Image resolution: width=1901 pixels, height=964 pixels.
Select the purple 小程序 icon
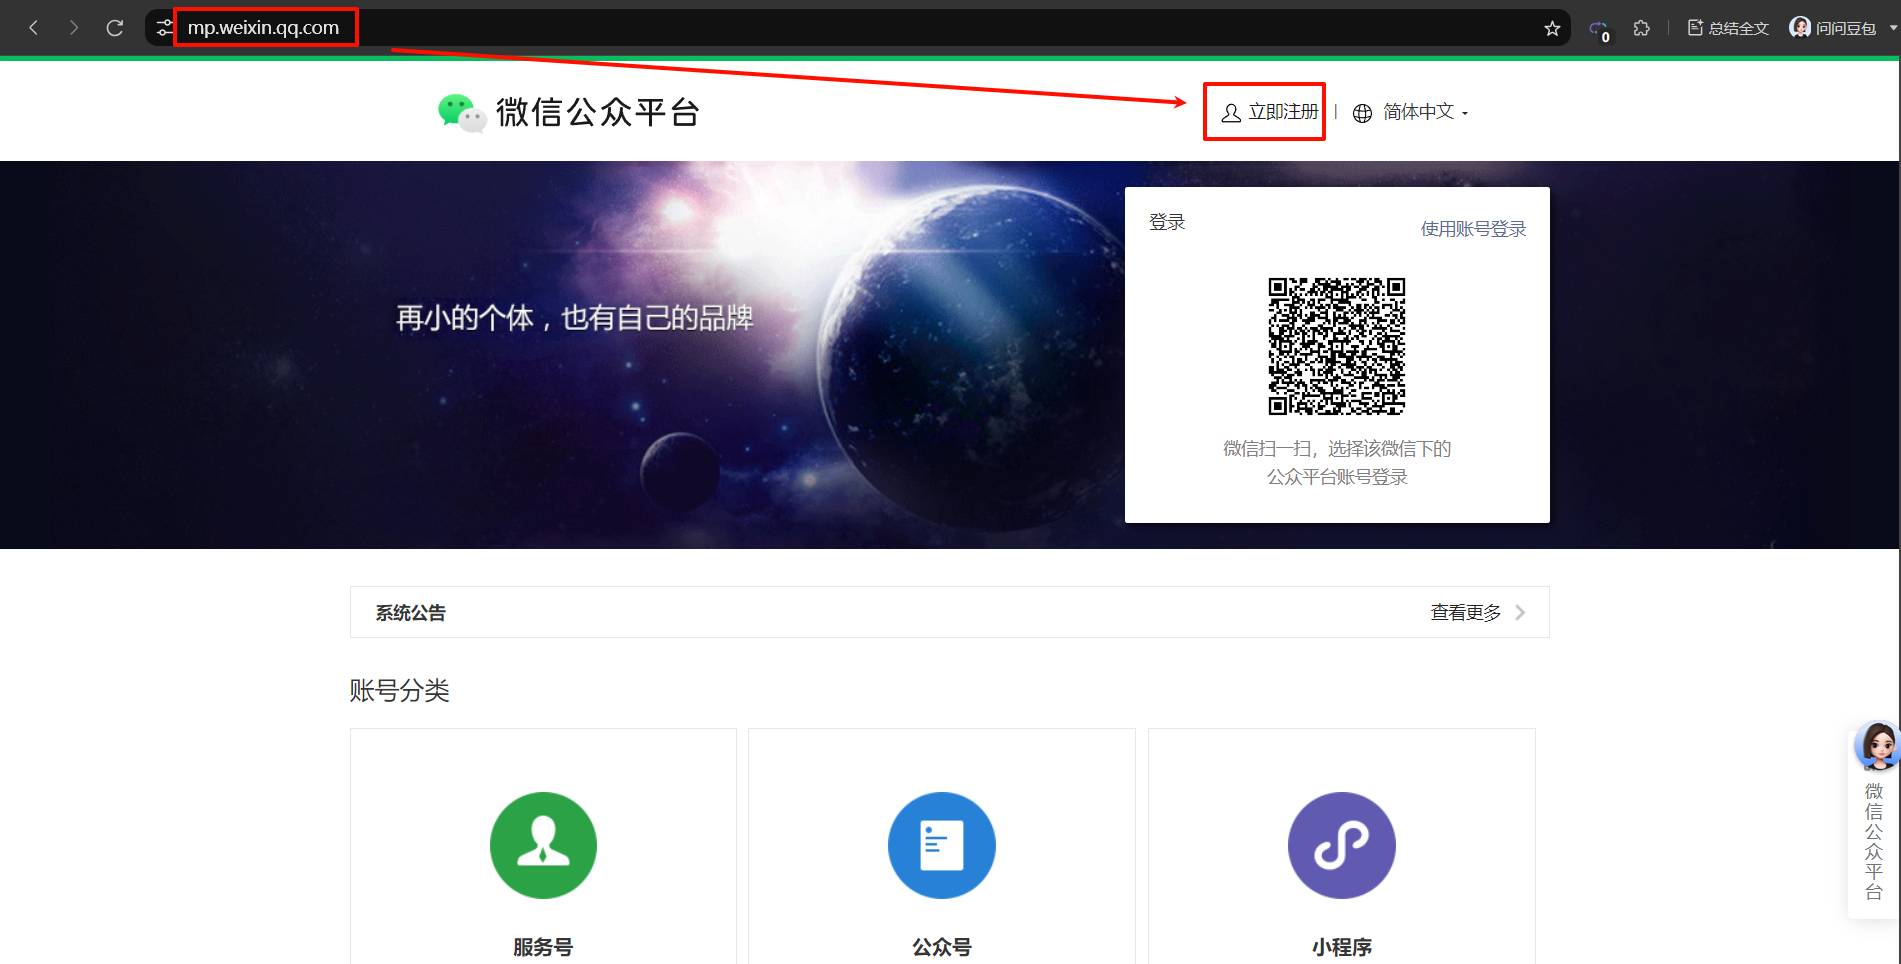coord(1341,845)
